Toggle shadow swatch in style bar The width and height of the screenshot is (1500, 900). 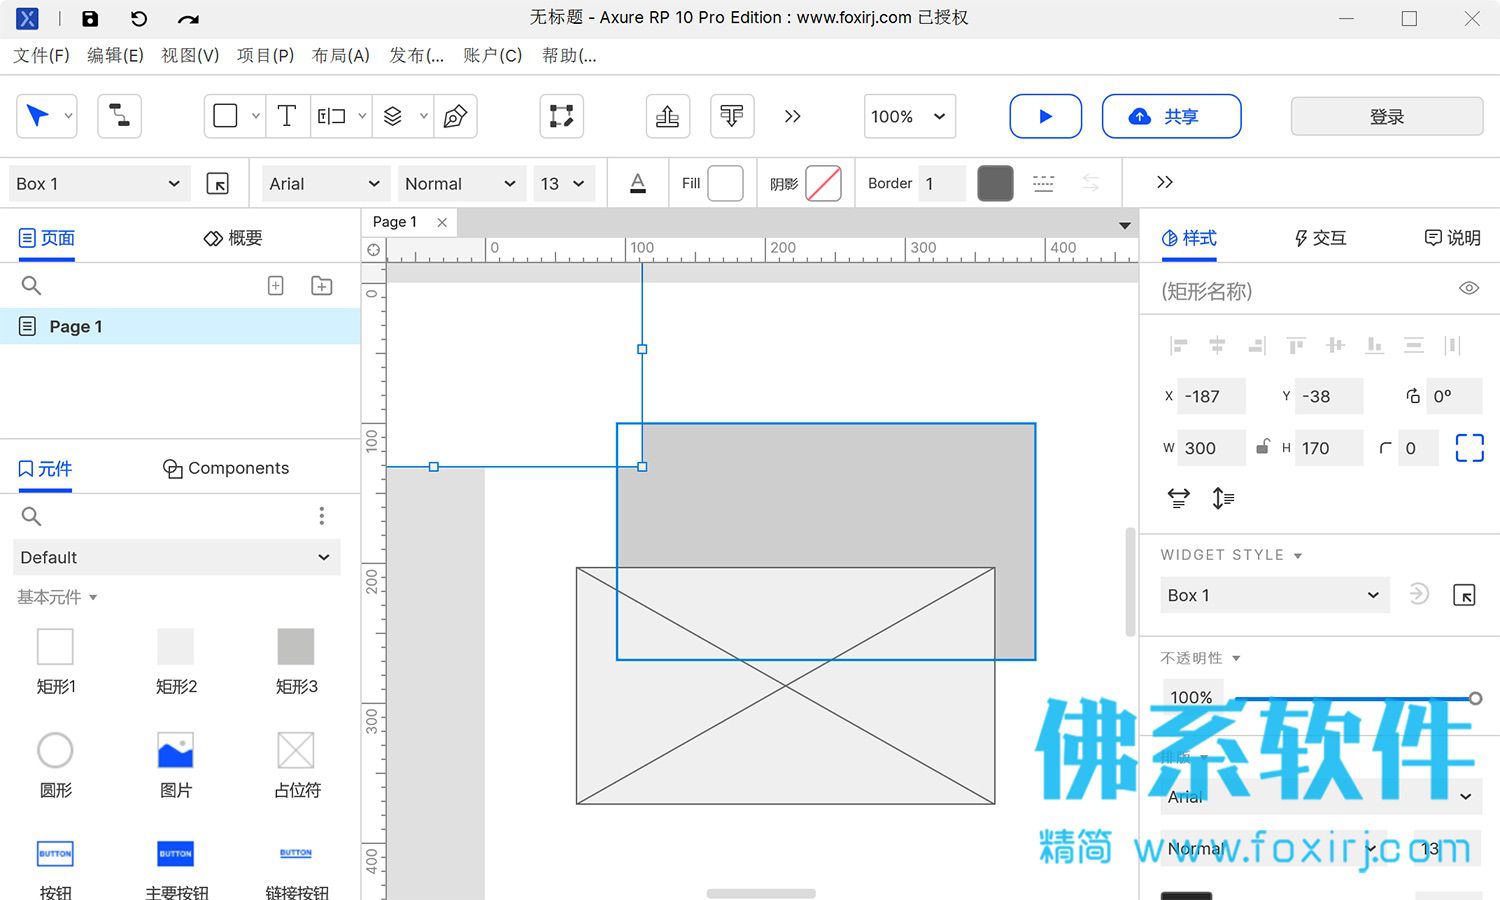tap(823, 183)
